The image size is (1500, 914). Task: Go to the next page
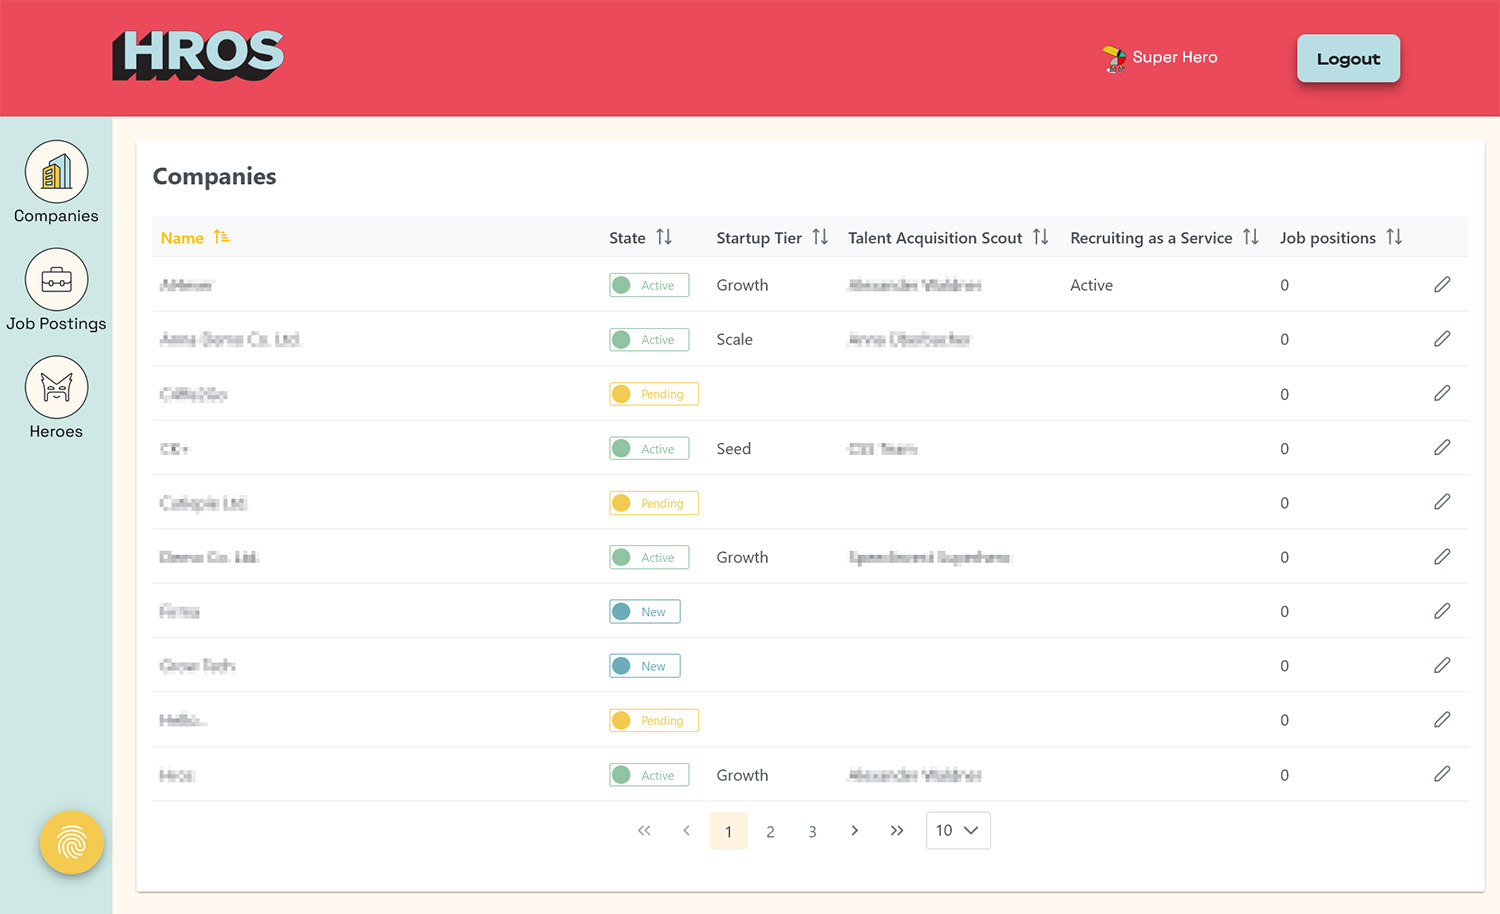[x=854, y=831]
